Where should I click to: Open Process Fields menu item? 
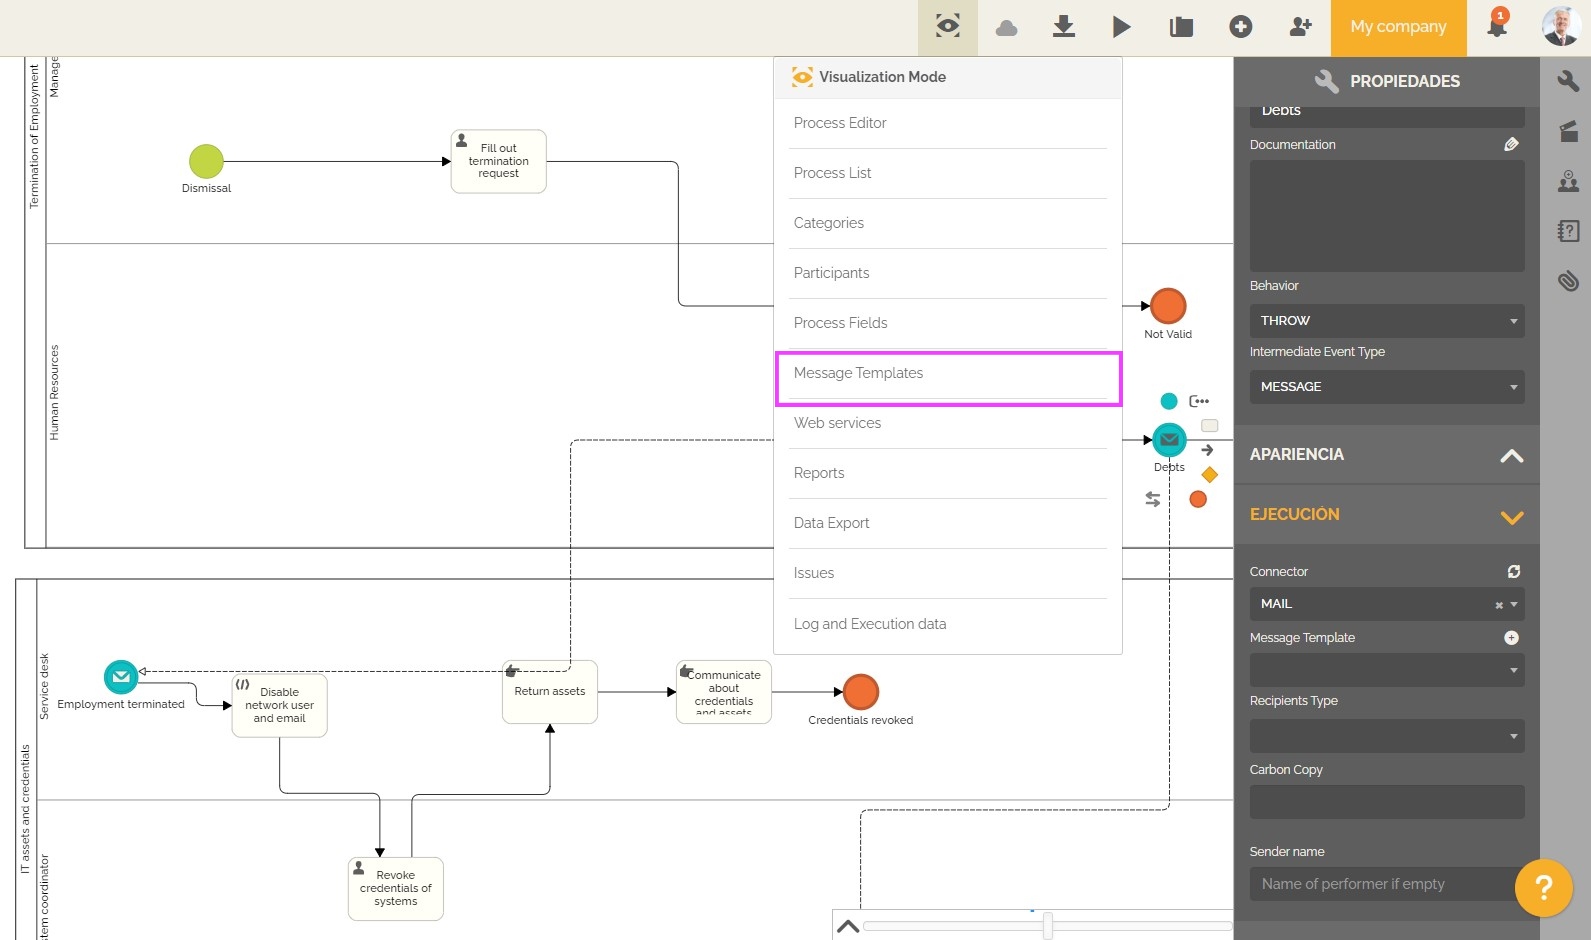[948, 323]
